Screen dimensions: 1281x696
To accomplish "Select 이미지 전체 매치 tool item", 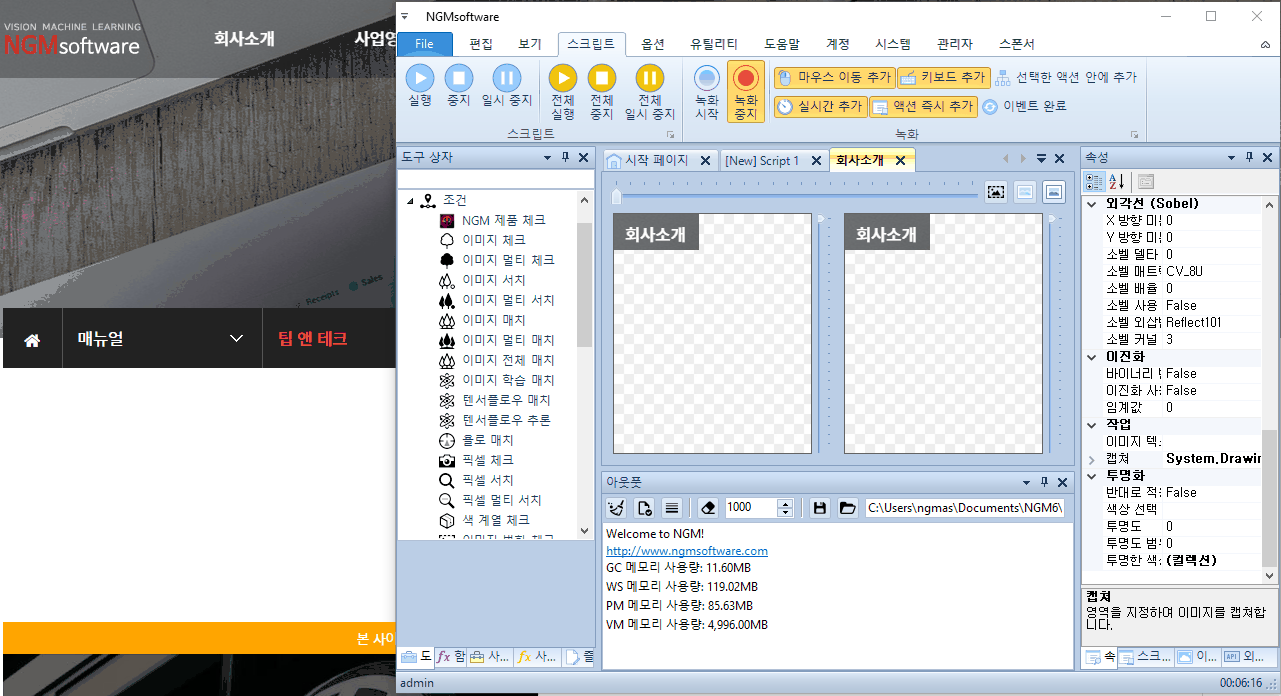I will 507,360.
